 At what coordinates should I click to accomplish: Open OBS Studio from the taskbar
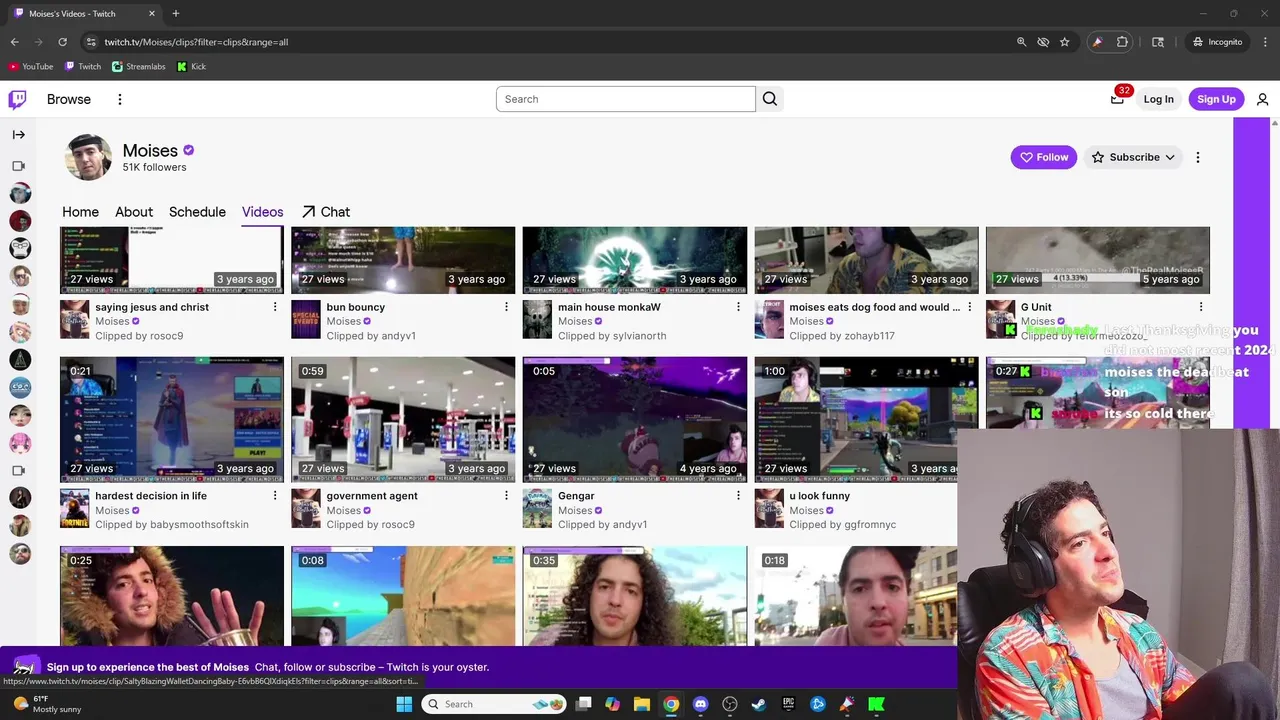[730, 704]
